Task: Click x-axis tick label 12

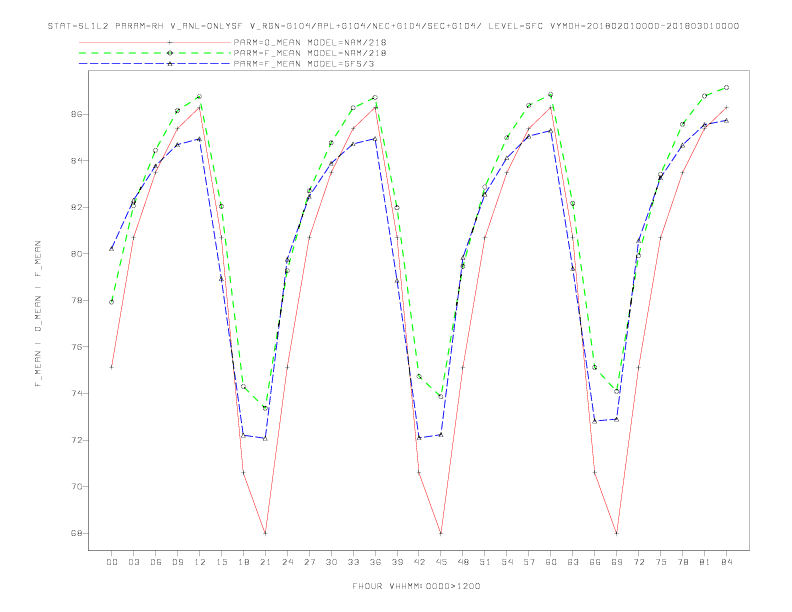Action: click(x=200, y=562)
